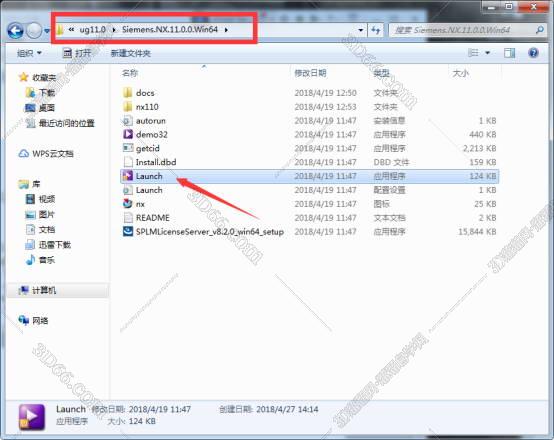Click the 15,844 KB size cell
Image resolution: width=554 pixels, height=440 pixels.
(477, 231)
